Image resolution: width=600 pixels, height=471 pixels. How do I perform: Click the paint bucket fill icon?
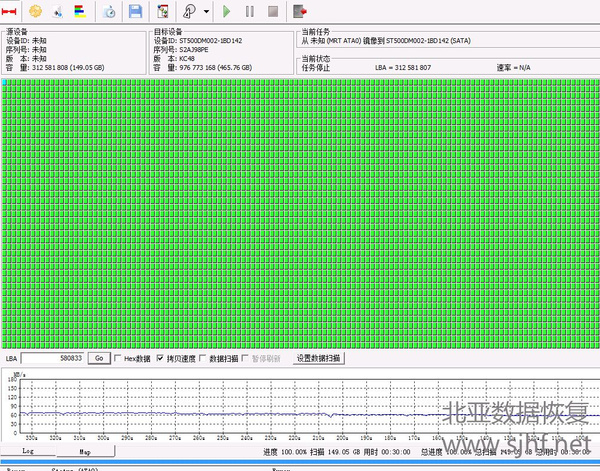click(58, 11)
